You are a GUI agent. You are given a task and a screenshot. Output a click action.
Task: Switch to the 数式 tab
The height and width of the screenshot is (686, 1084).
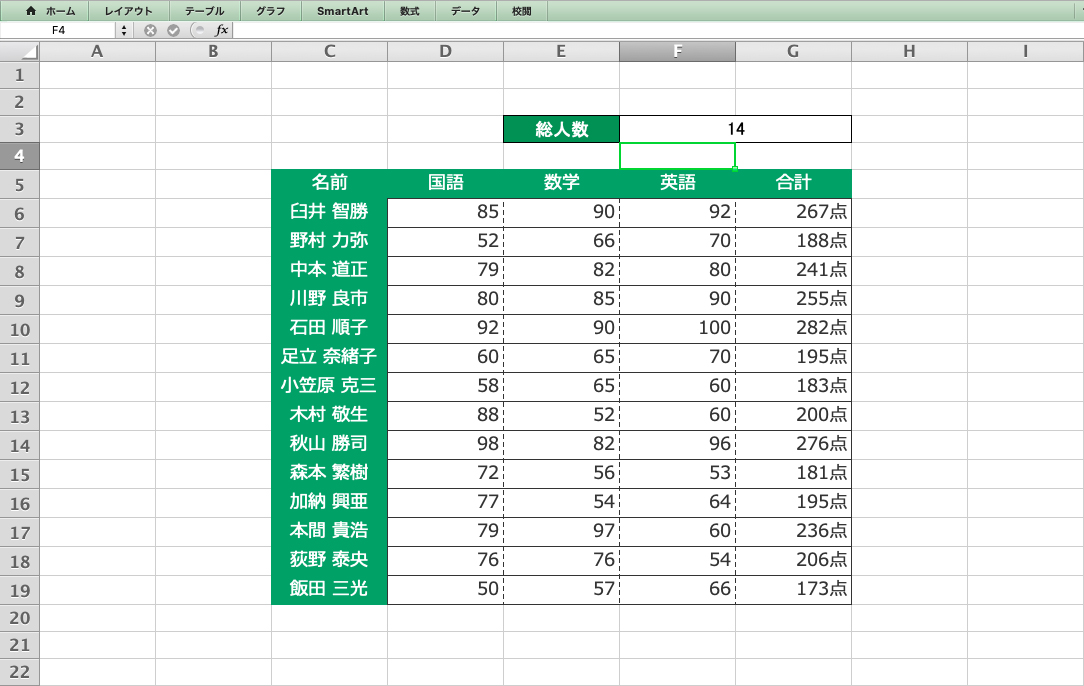tap(409, 11)
